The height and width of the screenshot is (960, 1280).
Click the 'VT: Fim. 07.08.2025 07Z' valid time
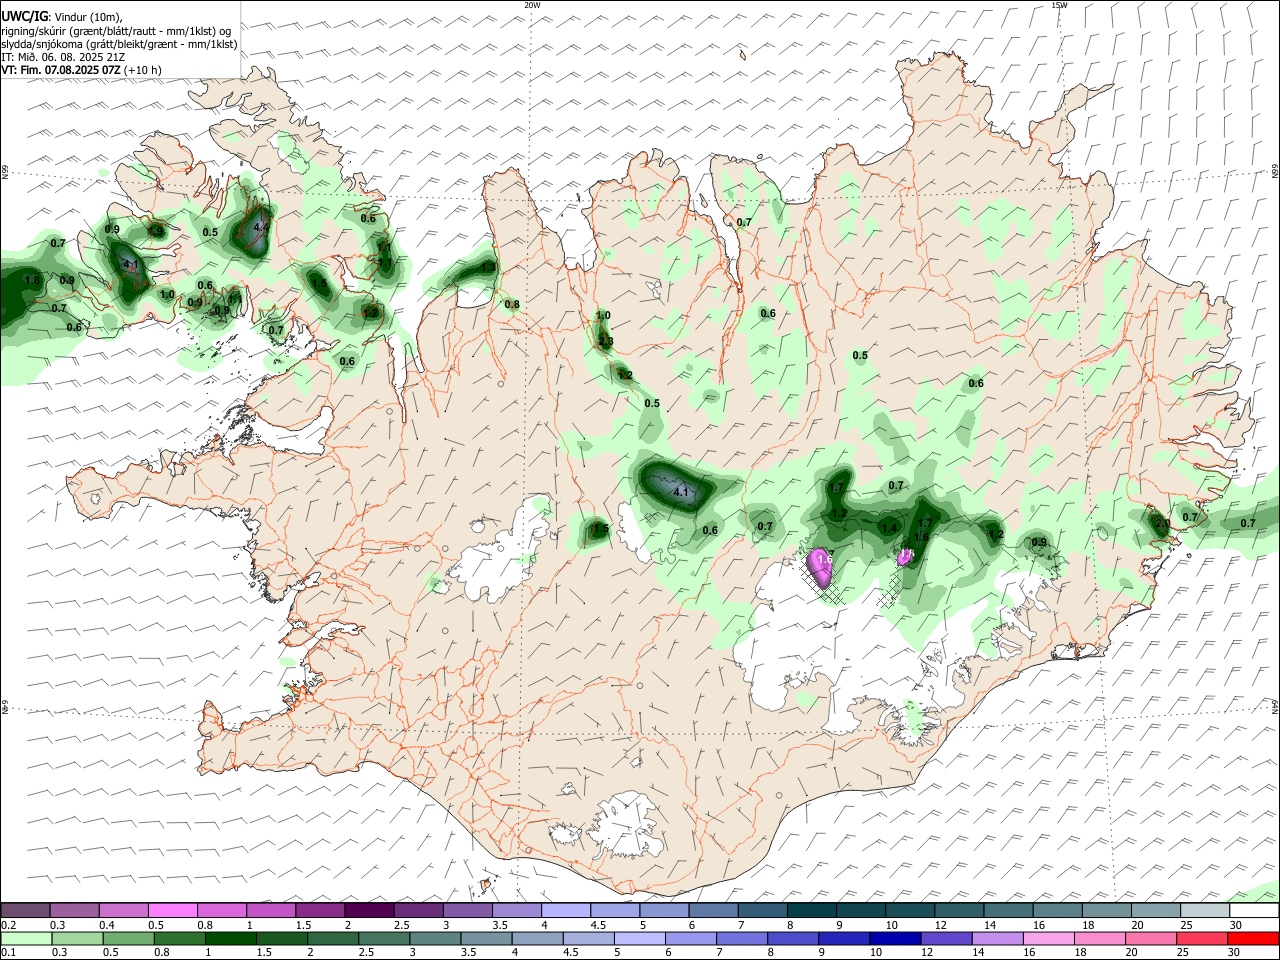[61, 70]
